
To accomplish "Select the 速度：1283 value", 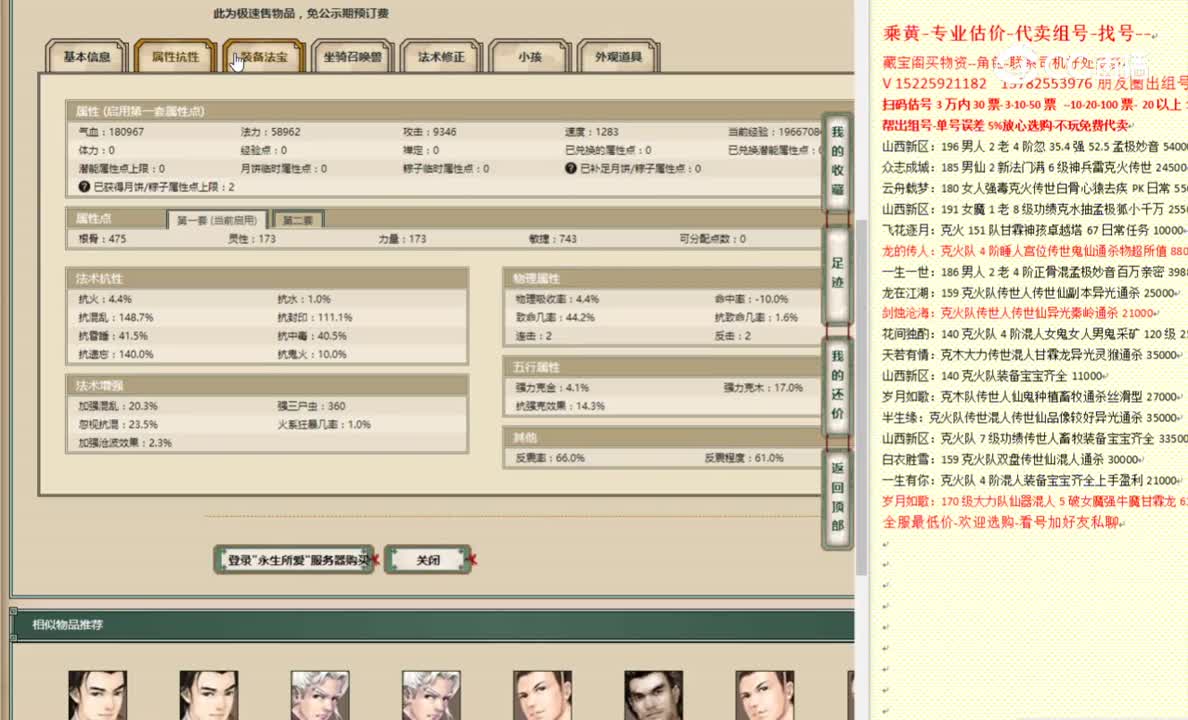I will (x=592, y=132).
